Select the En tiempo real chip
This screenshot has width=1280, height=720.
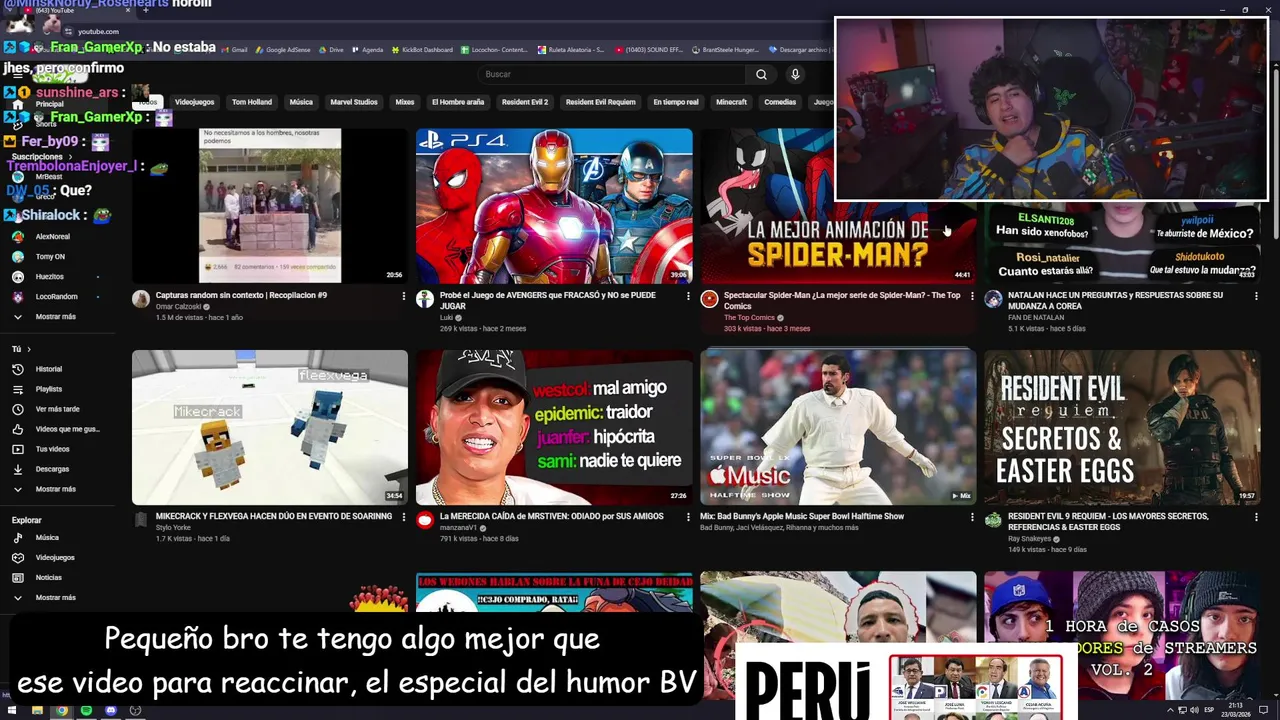[676, 102]
